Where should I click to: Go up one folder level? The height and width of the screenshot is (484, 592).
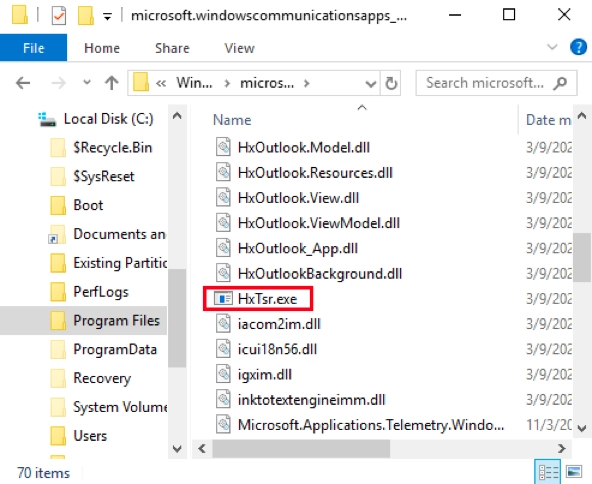pyautogui.click(x=111, y=83)
